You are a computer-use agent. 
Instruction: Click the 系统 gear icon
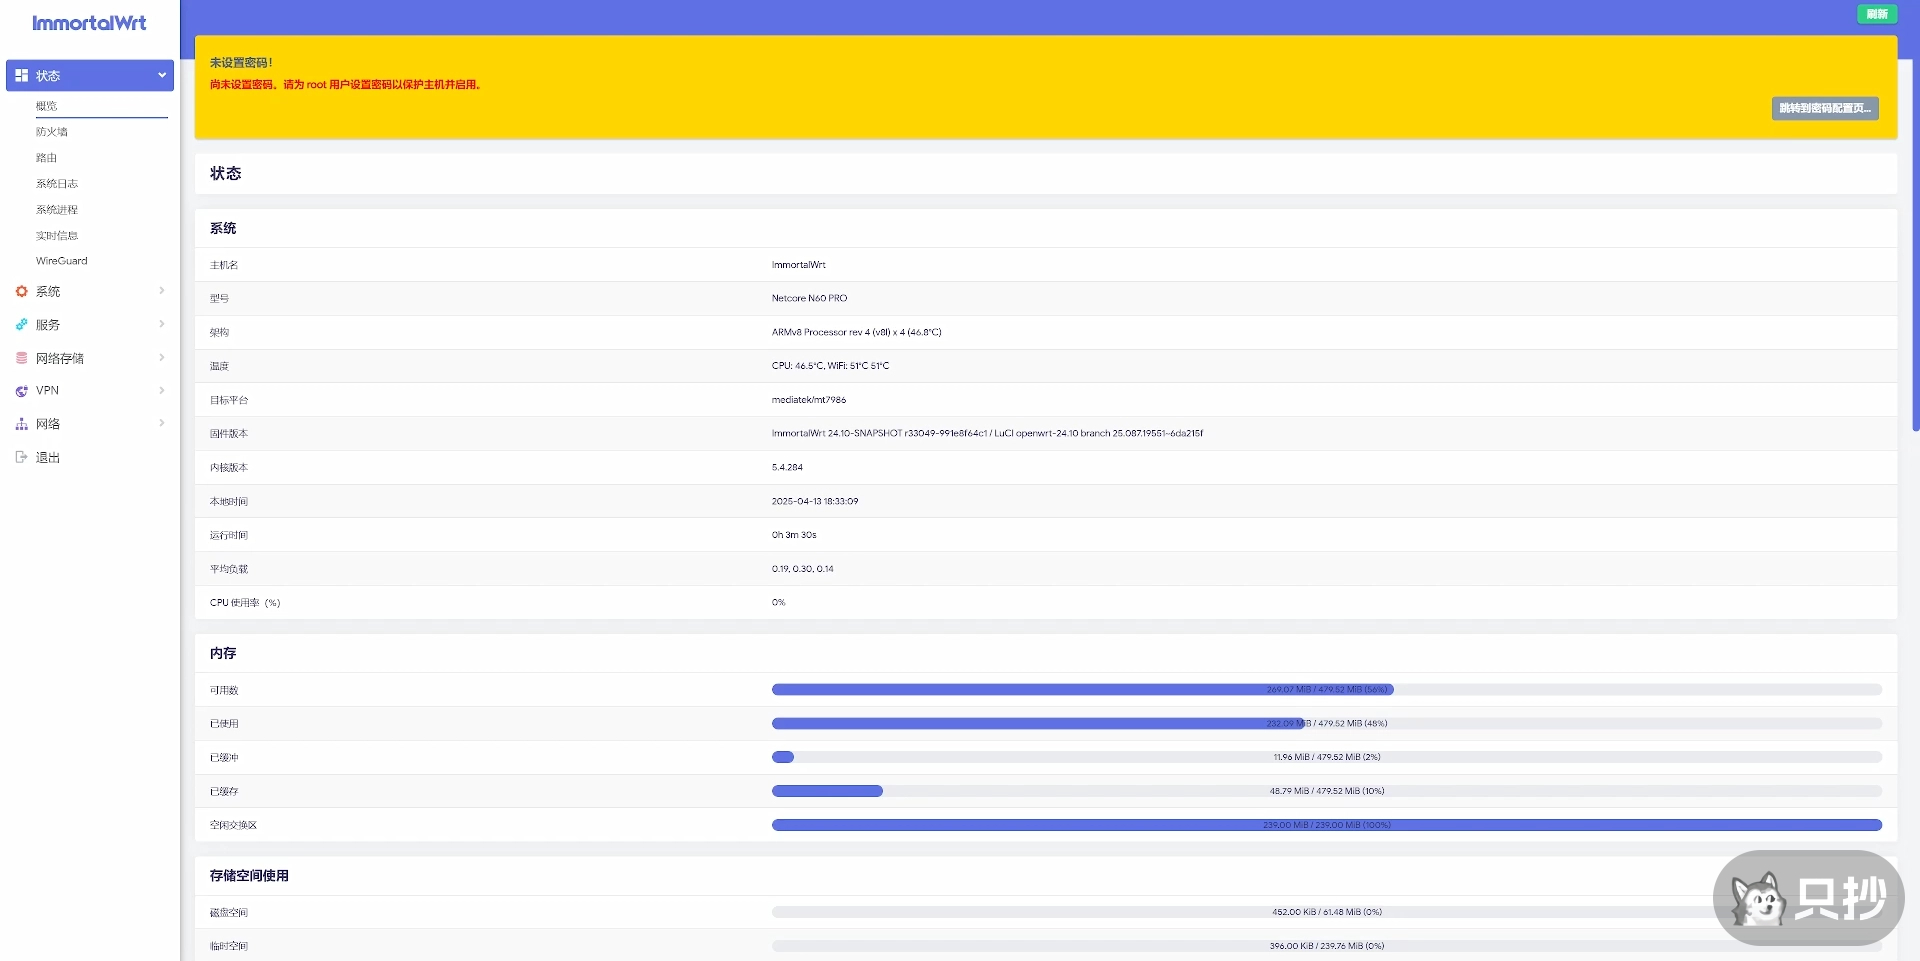(x=21, y=291)
